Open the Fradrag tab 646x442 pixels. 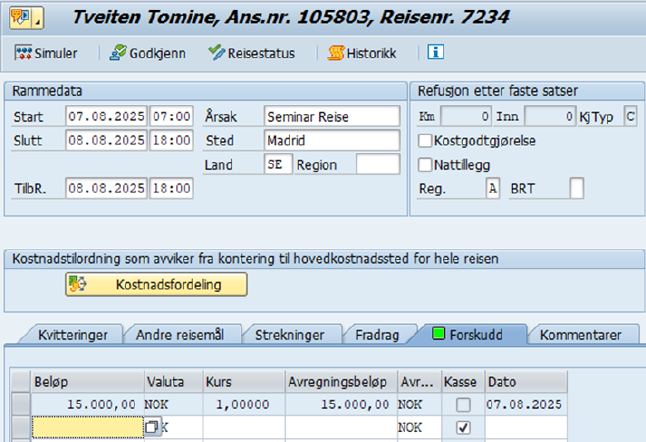[377, 334]
